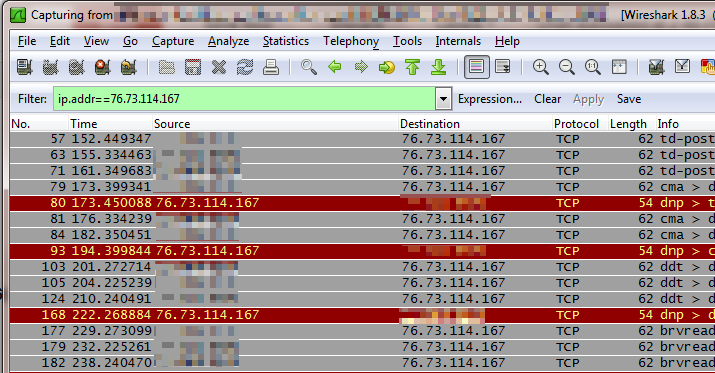Click Save next to the filter
715x373 pixels.
pyautogui.click(x=629, y=99)
